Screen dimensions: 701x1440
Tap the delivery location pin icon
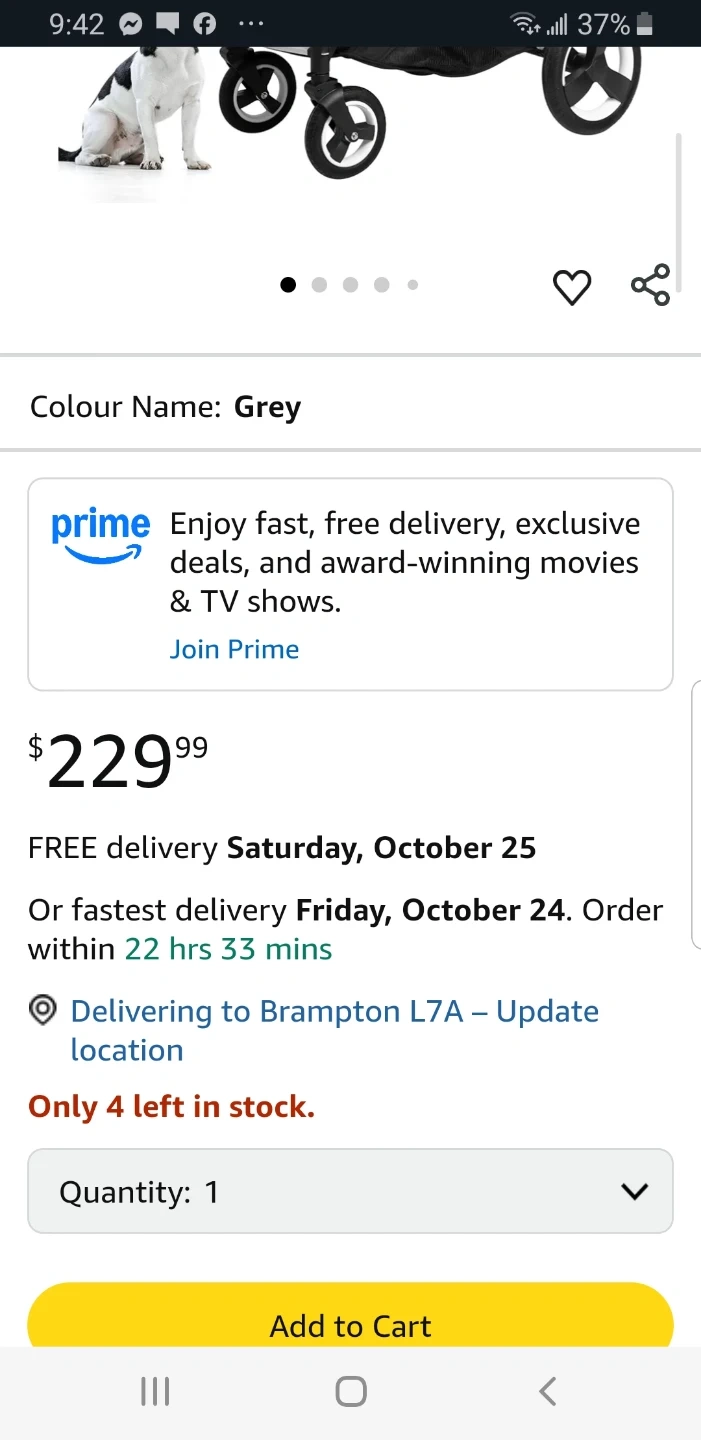pyautogui.click(x=43, y=1011)
